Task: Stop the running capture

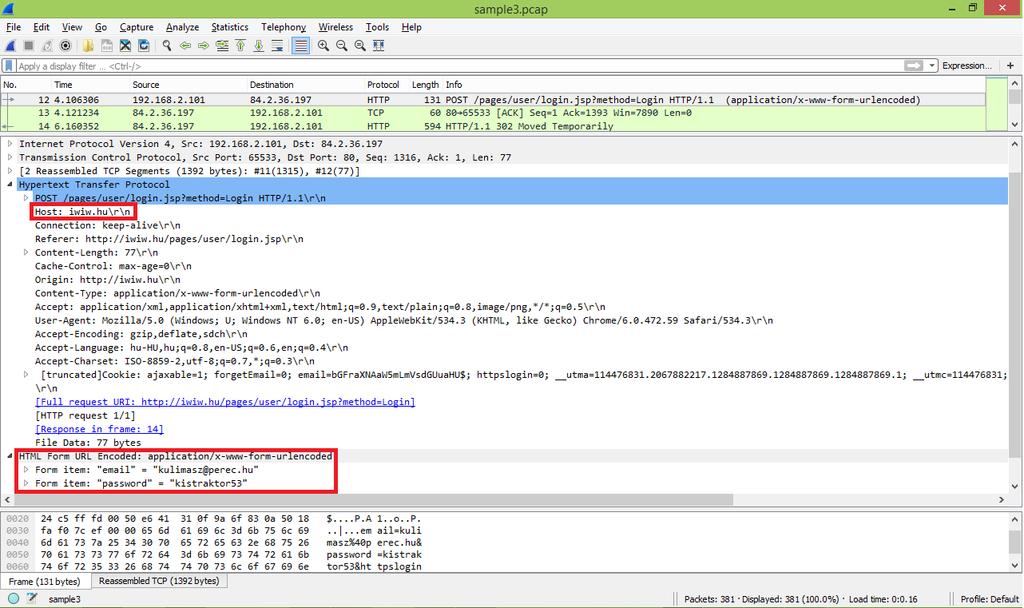Action: [x=29, y=46]
